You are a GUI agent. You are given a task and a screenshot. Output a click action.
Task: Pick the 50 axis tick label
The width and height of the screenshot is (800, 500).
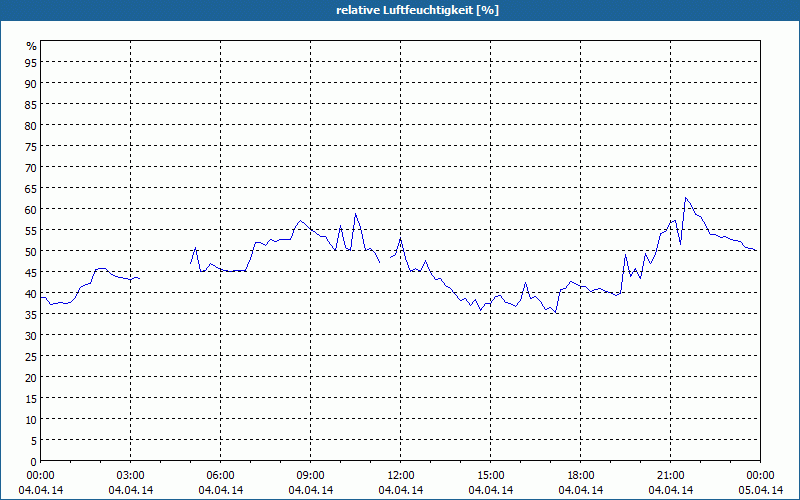(31, 252)
